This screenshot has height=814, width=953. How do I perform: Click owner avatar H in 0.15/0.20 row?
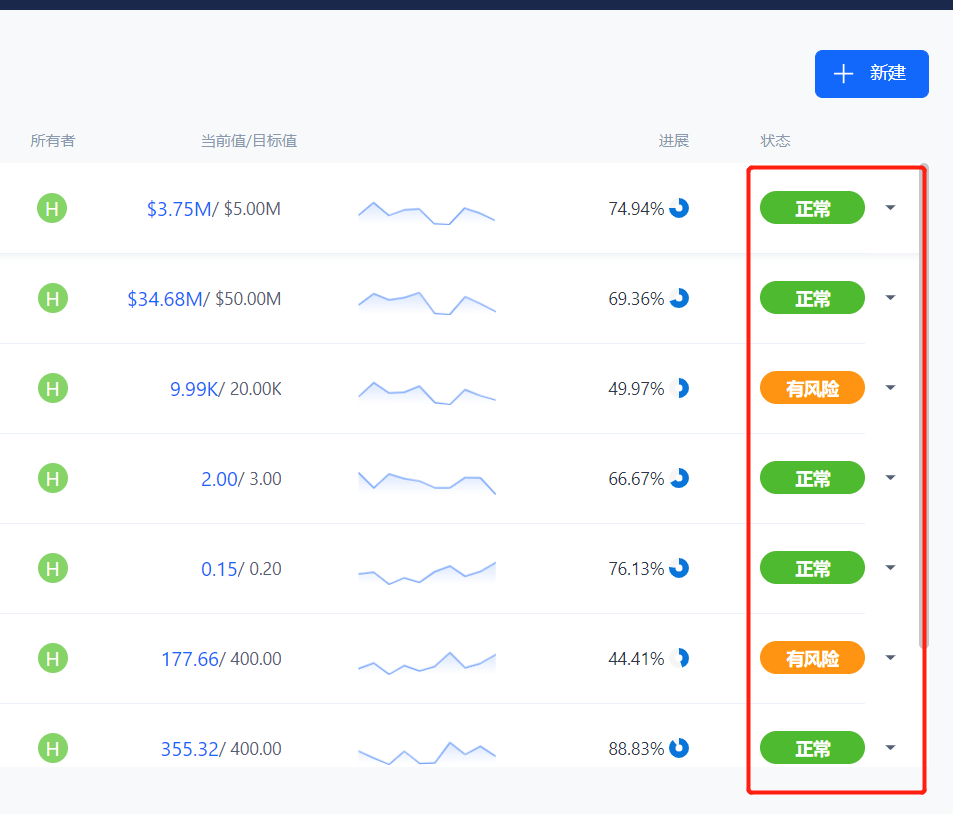[52, 568]
